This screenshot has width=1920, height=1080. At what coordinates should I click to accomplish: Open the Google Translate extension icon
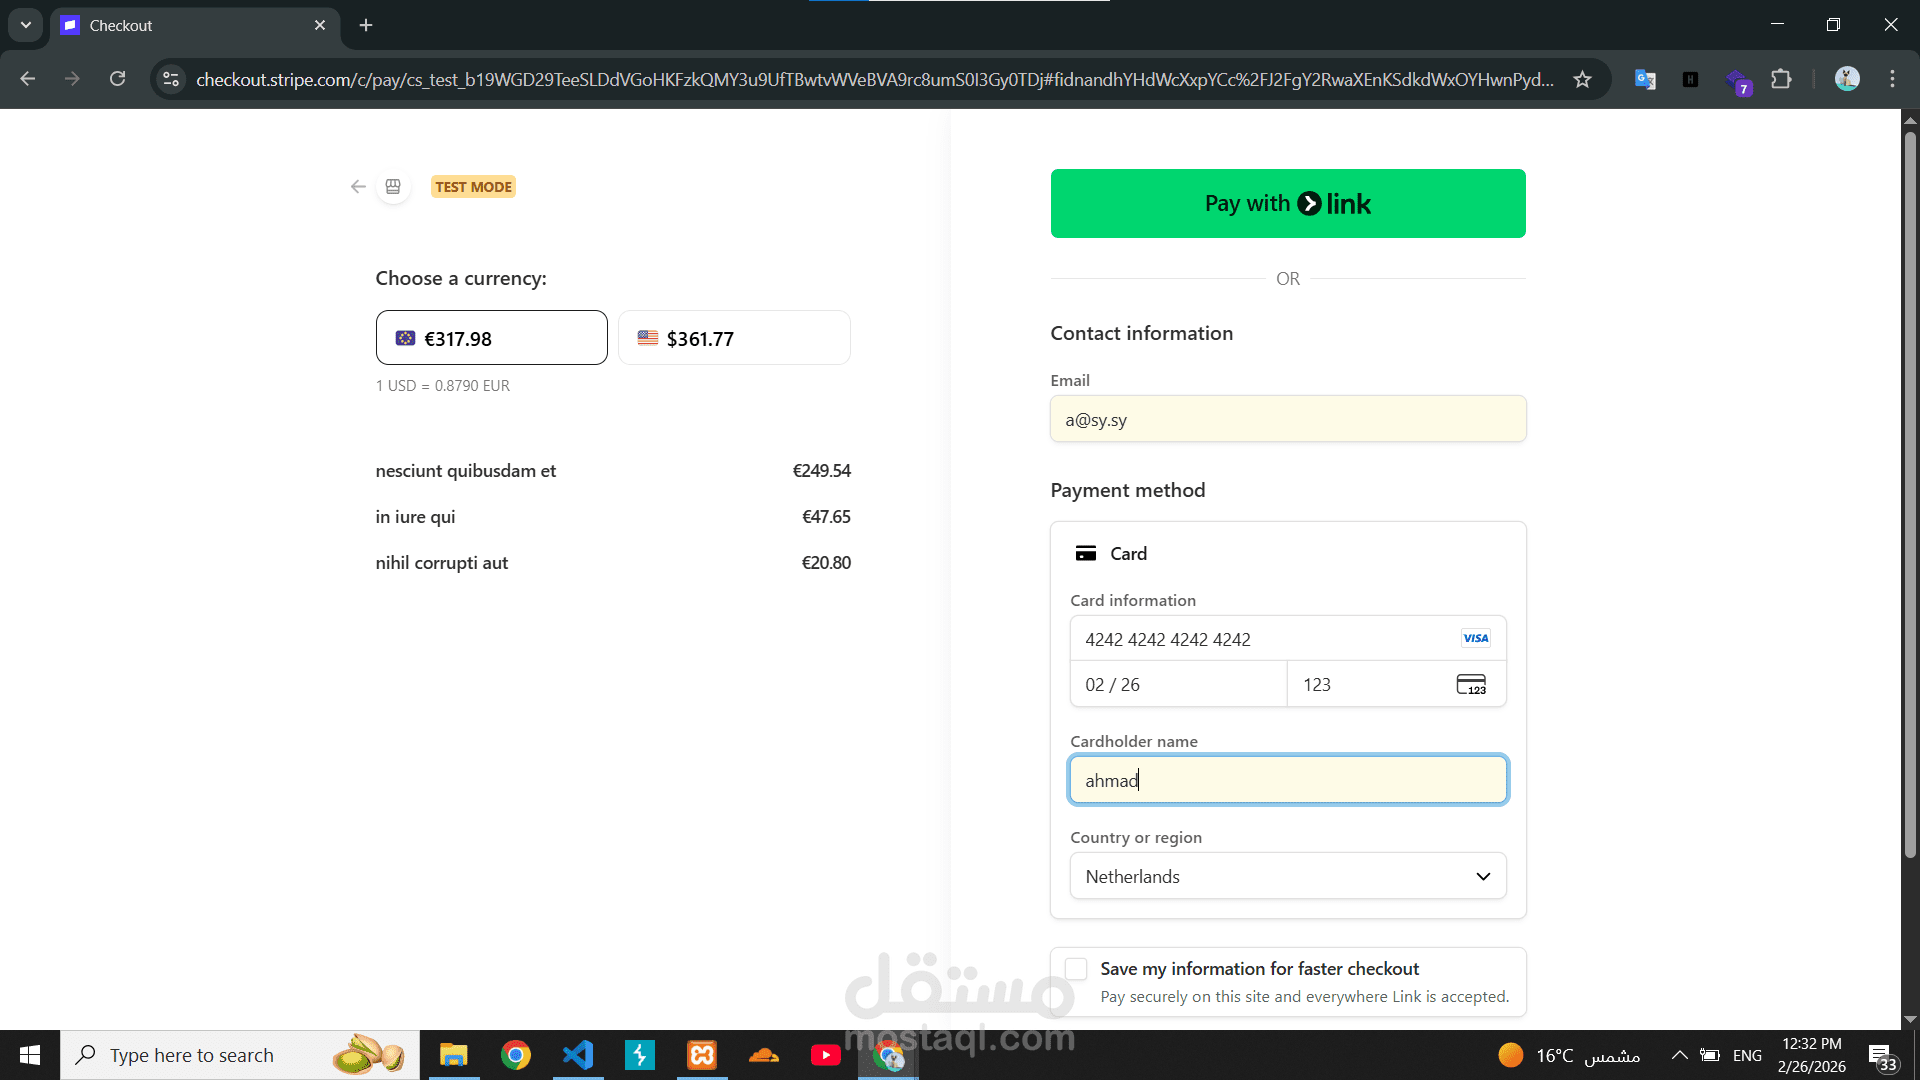coord(1645,79)
